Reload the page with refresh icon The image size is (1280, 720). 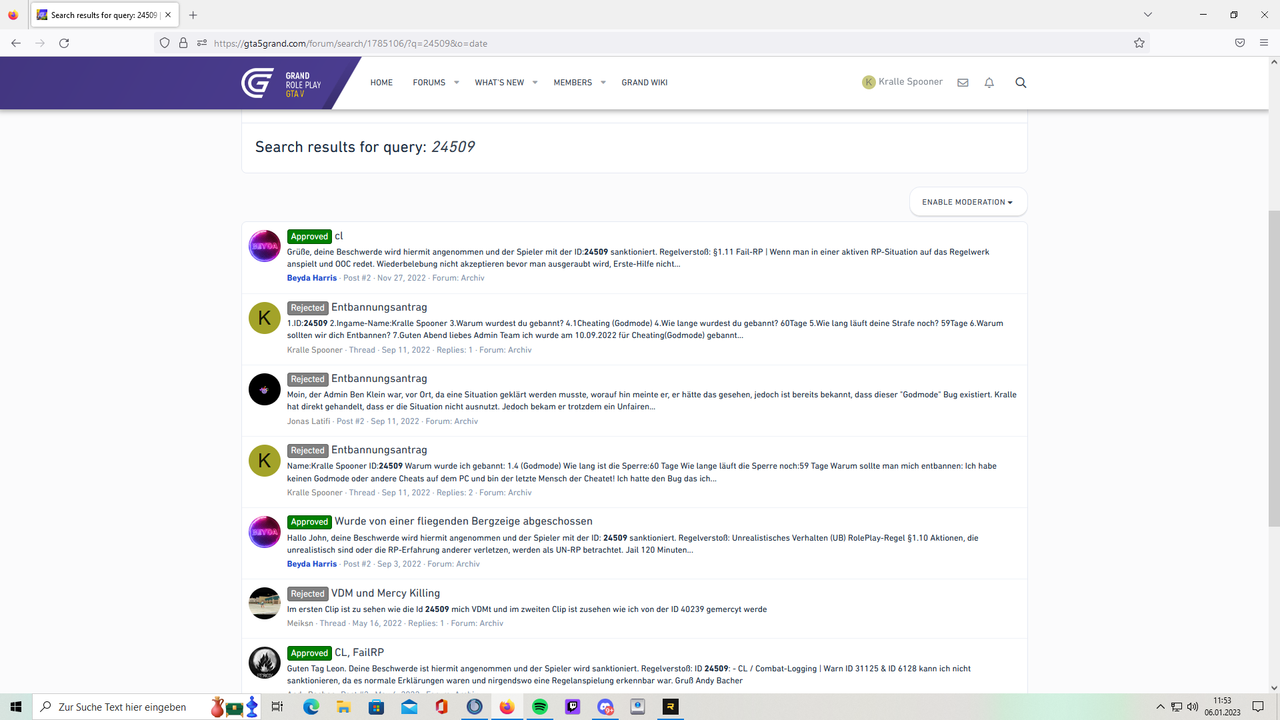pos(64,43)
